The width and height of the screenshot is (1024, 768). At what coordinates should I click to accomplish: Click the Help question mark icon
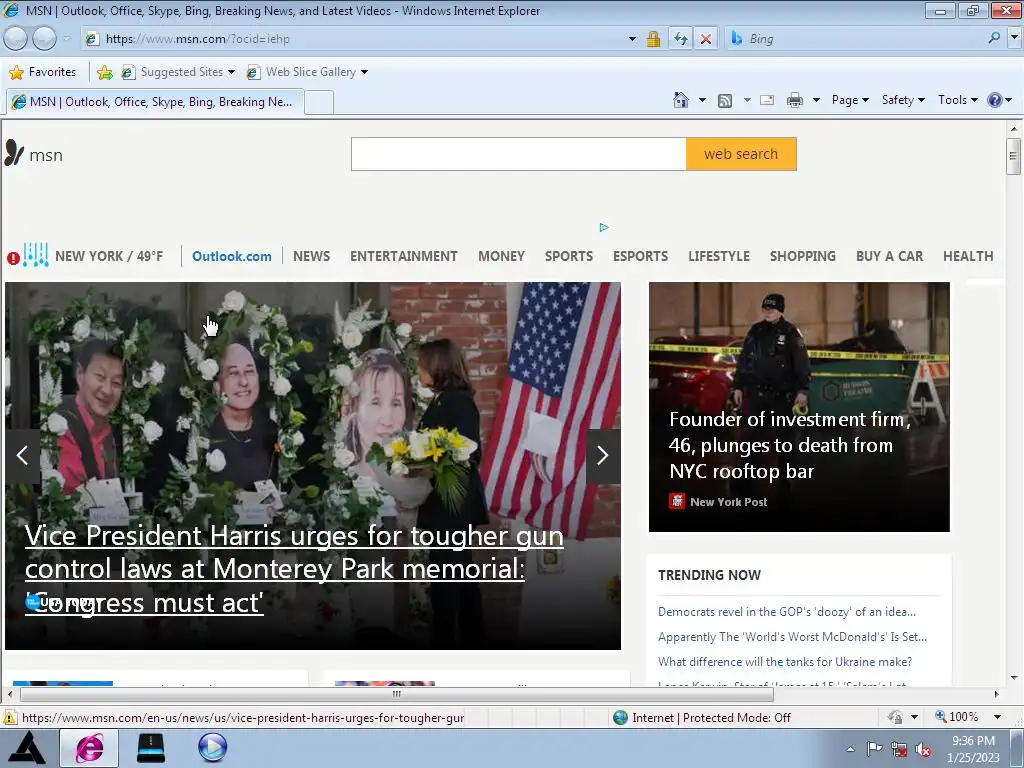pyautogui.click(x=995, y=100)
